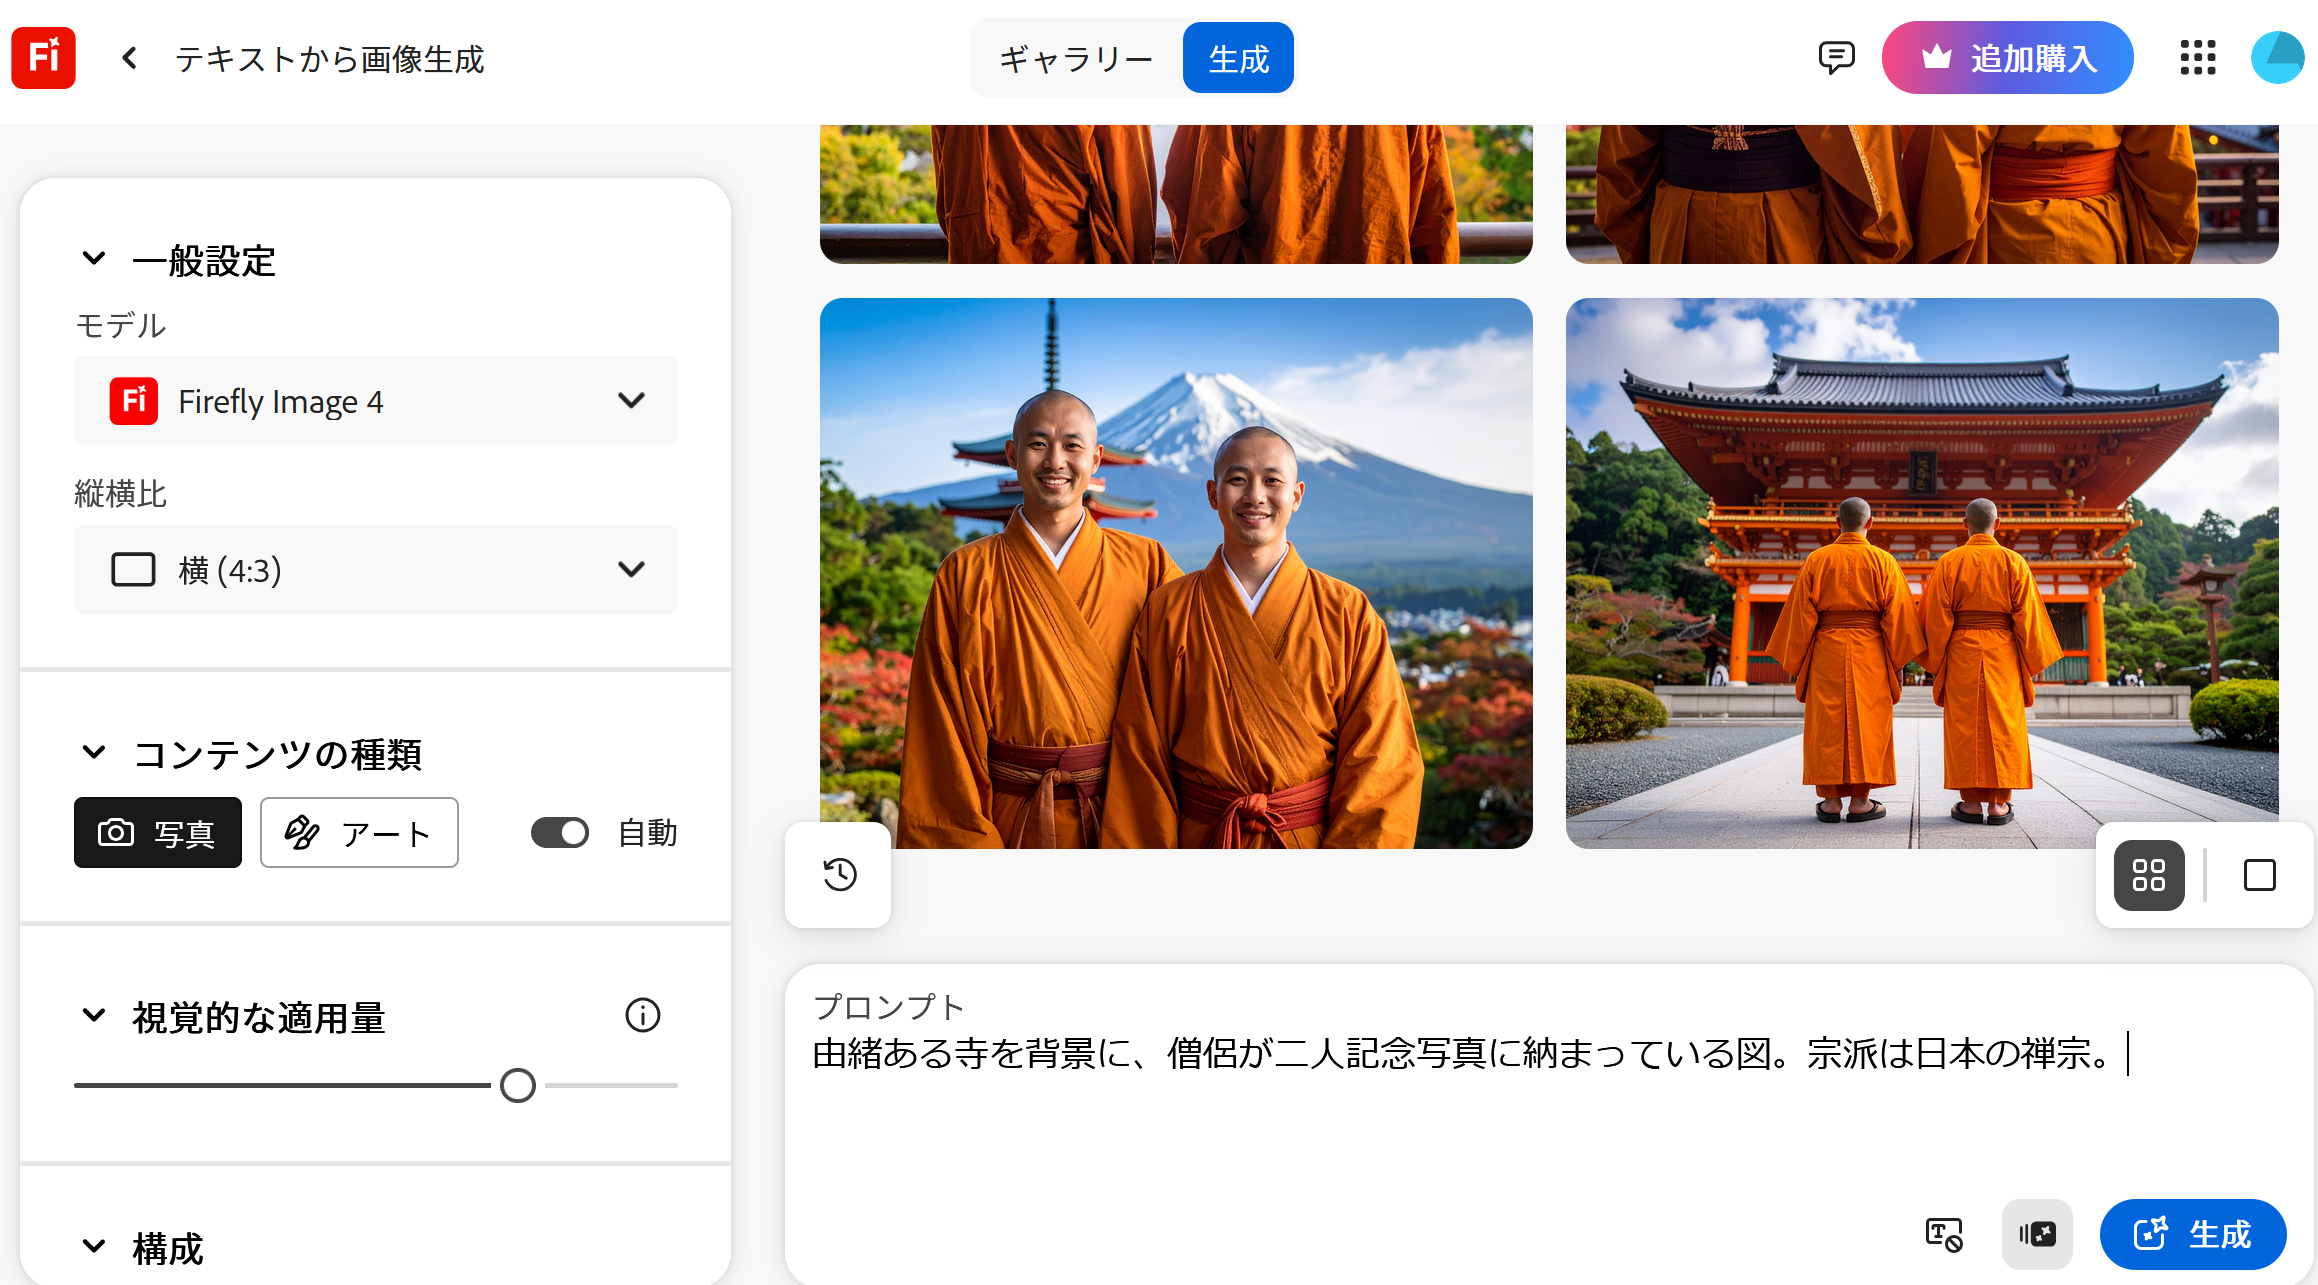Viewport: 2318px width, 1285px height.
Task: Switch to grid view layout
Action: tap(2149, 875)
